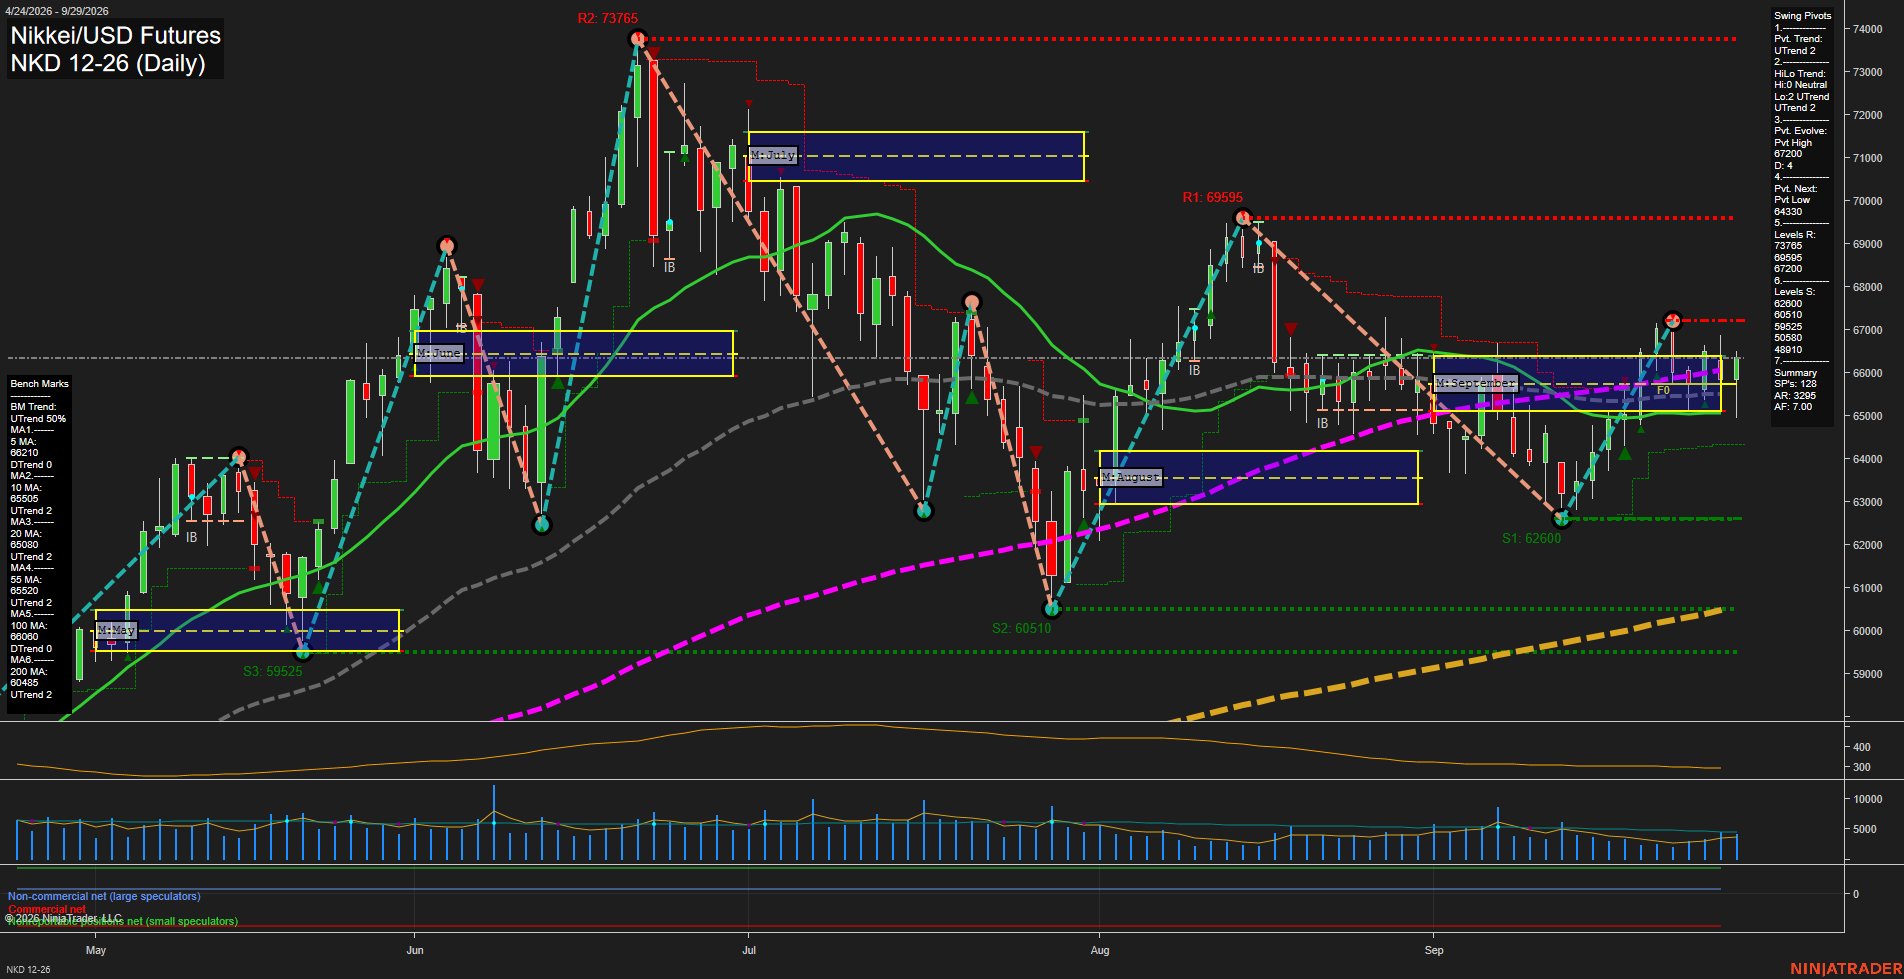The width and height of the screenshot is (1904, 979).
Task: Click the Nikkei/USD Futures chart title
Action: [116, 35]
